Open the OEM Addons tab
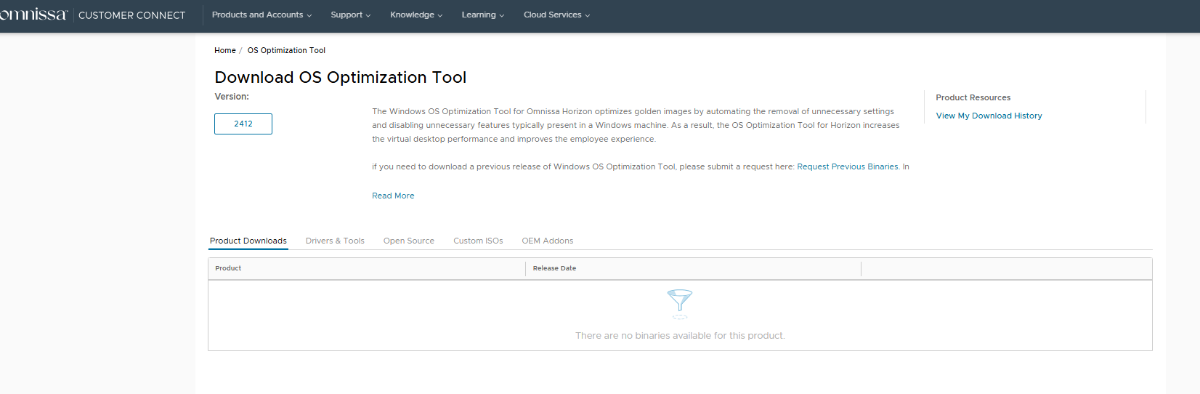The image size is (1200, 394). point(547,241)
